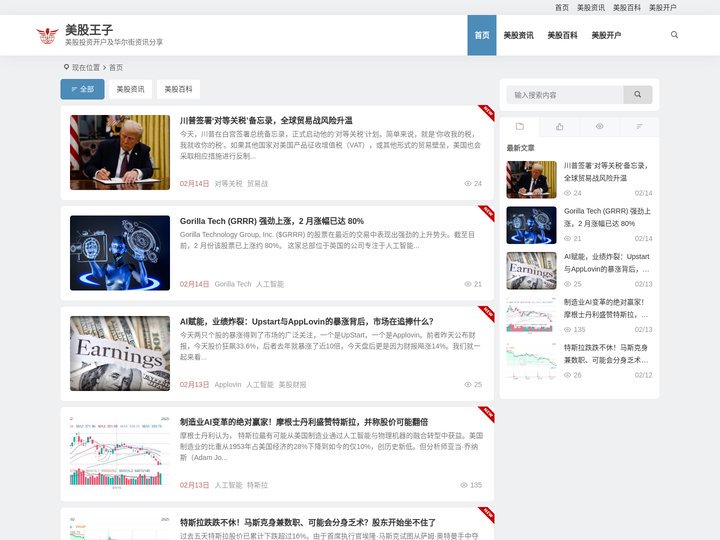Open 美股百科 in the main navigation
The height and width of the screenshot is (540, 720).
562,35
